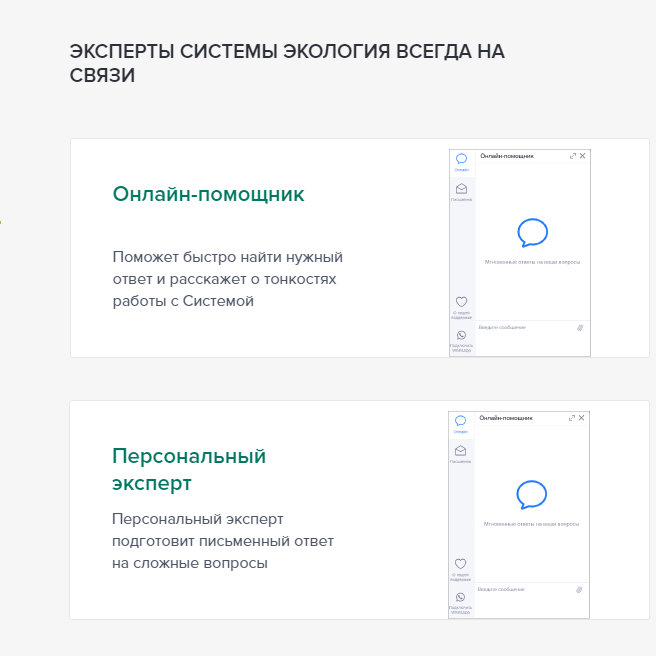Click widget title in Персональный эксперт card
This screenshot has height=656, width=656.
(506, 418)
